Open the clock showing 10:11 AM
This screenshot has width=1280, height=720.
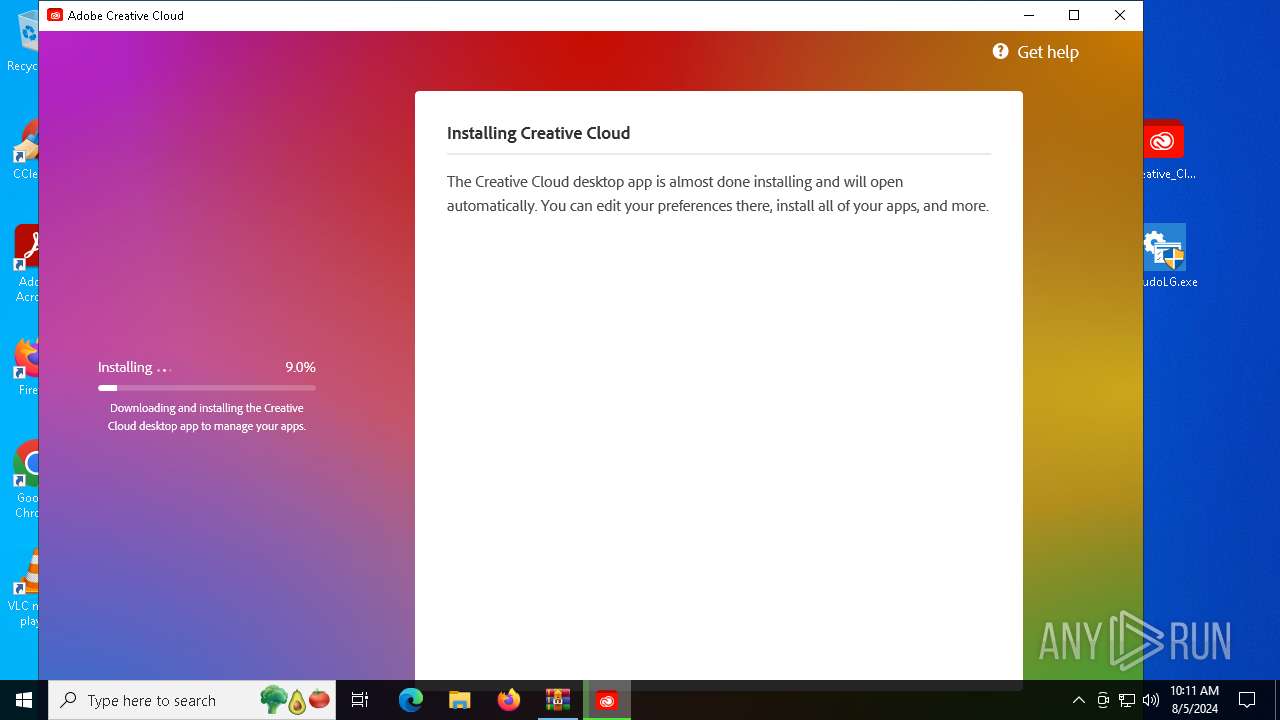pos(1194,700)
